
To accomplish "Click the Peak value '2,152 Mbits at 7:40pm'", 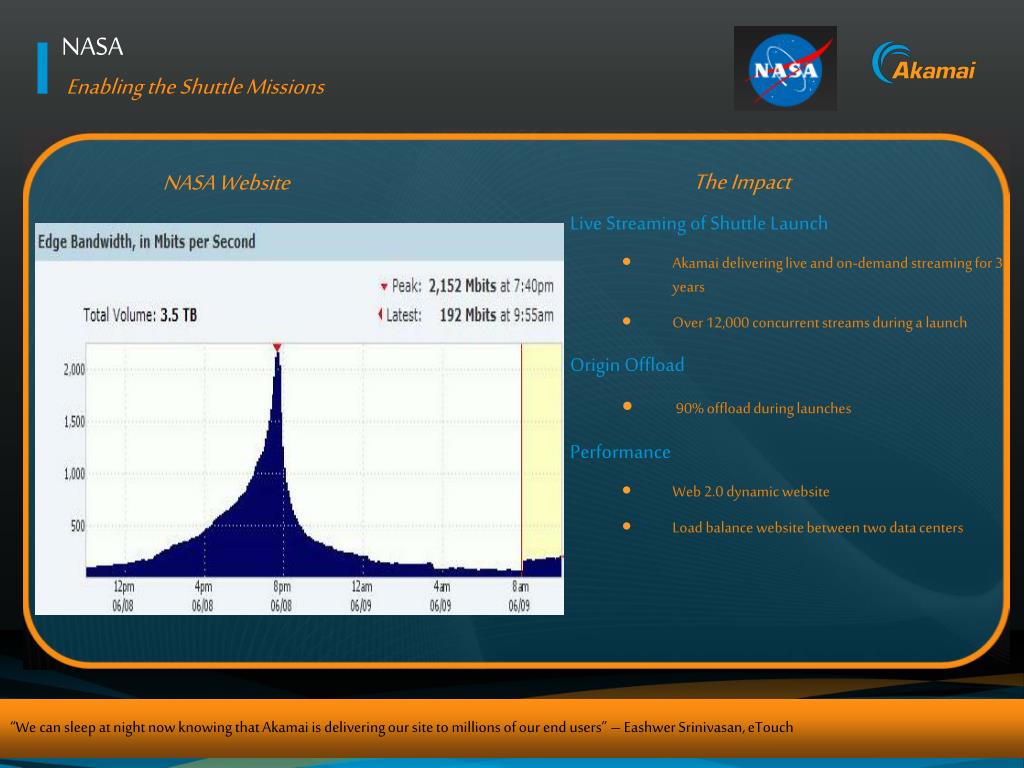I will (491, 286).
